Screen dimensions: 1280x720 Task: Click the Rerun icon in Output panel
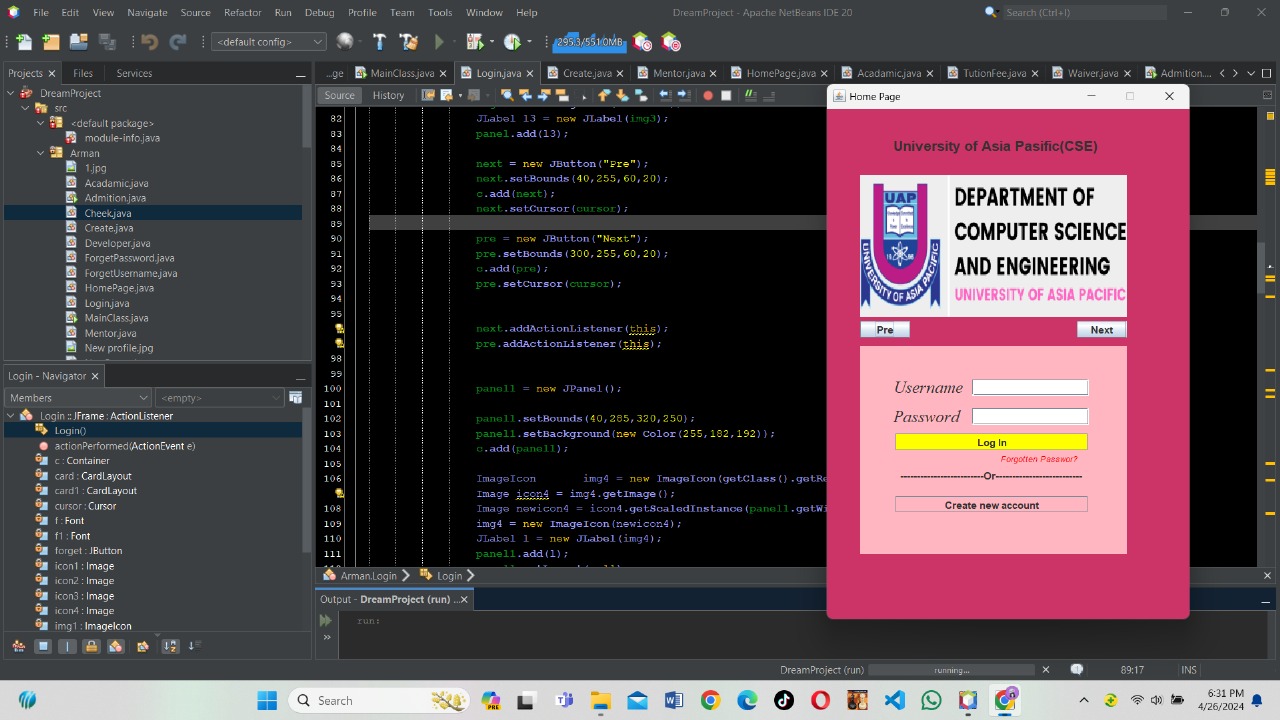[326, 620]
